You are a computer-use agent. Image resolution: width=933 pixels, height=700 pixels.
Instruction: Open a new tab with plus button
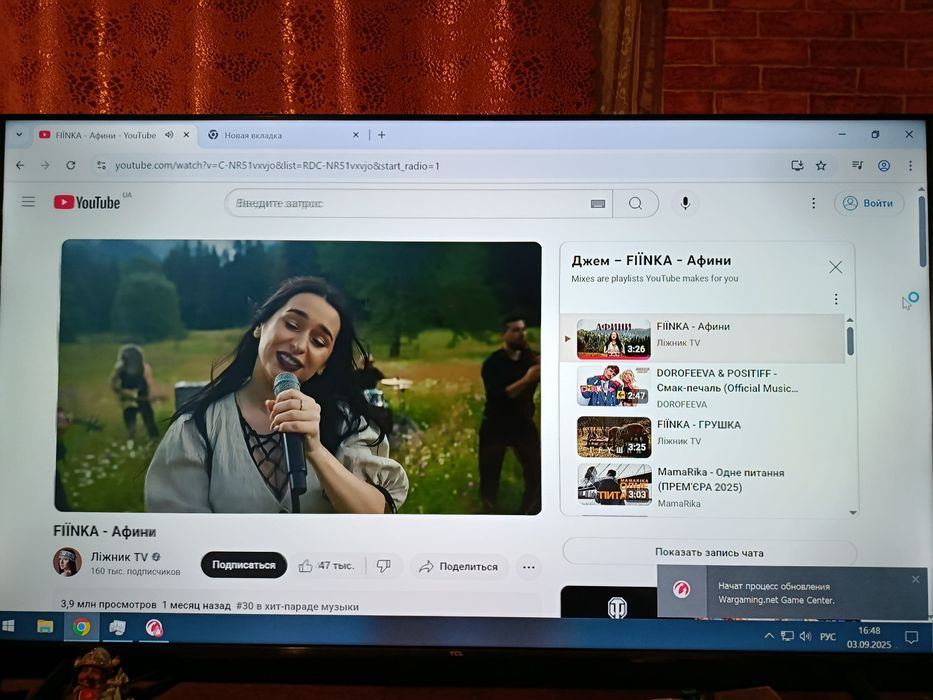[x=381, y=135]
